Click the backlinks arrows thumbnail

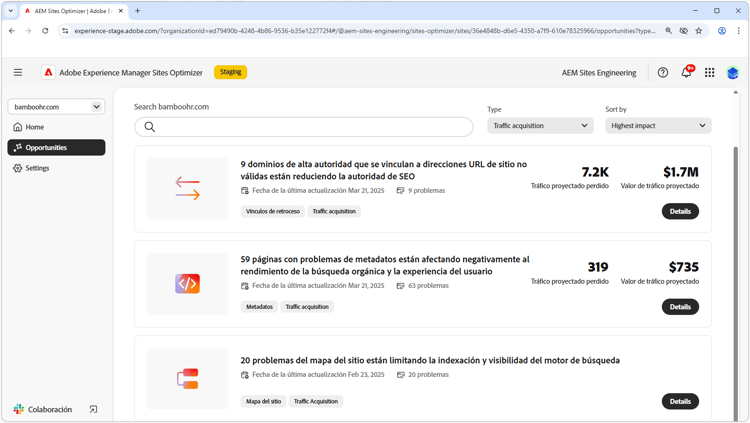(x=188, y=188)
